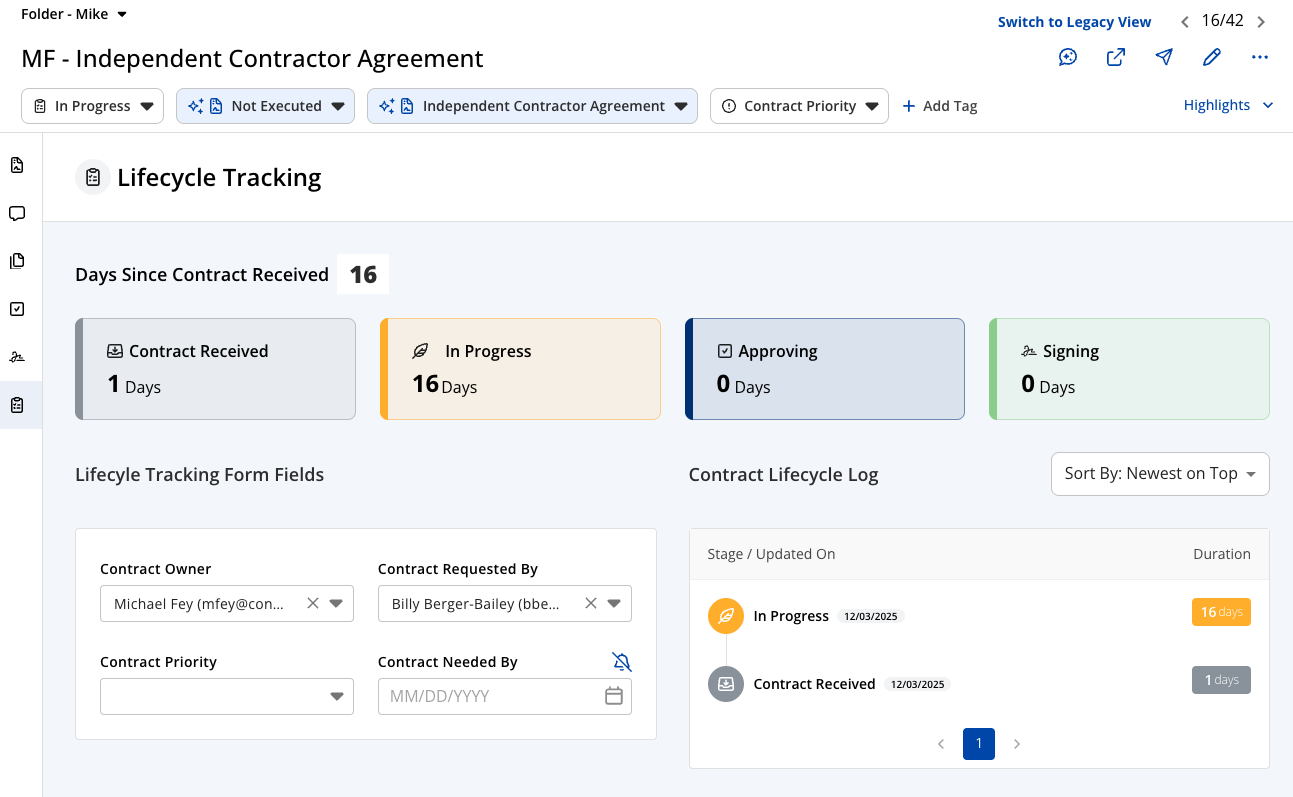Image resolution: width=1293 pixels, height=797 pixels.
Task: Click the Duration column header
Action: [x=1222, y=554]
